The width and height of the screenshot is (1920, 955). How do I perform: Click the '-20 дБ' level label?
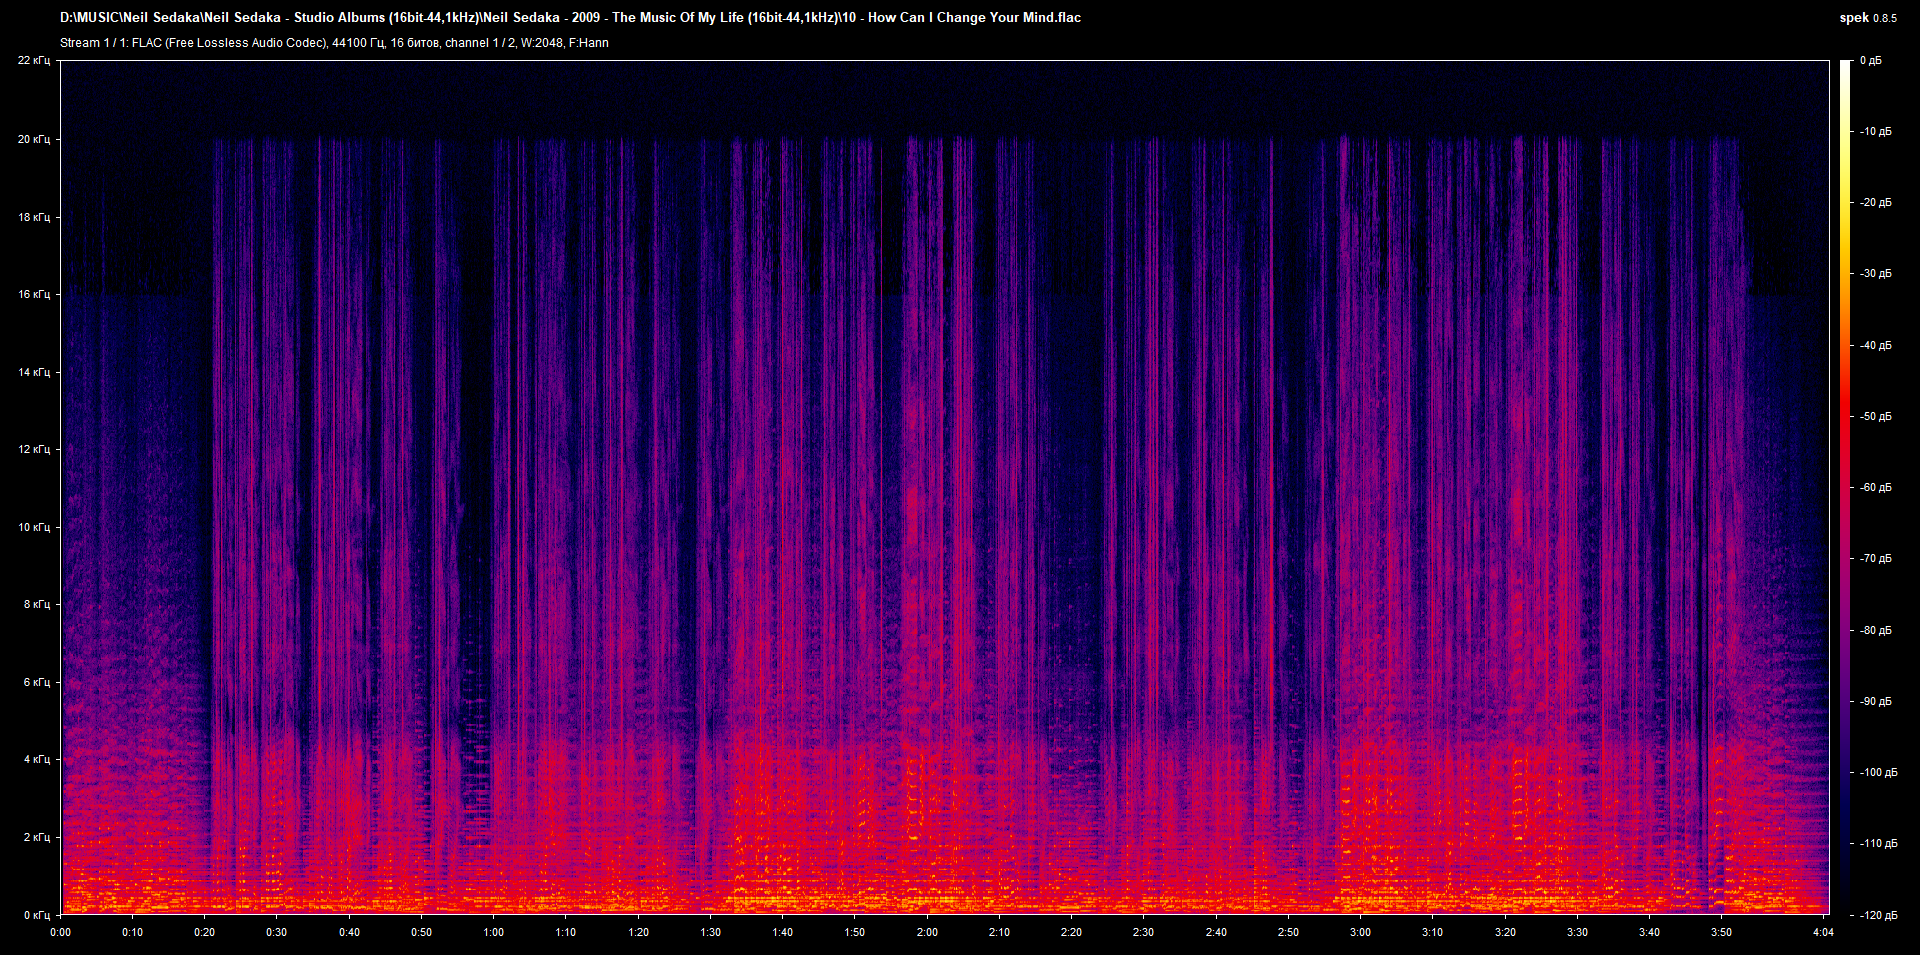pos(1876,203)
